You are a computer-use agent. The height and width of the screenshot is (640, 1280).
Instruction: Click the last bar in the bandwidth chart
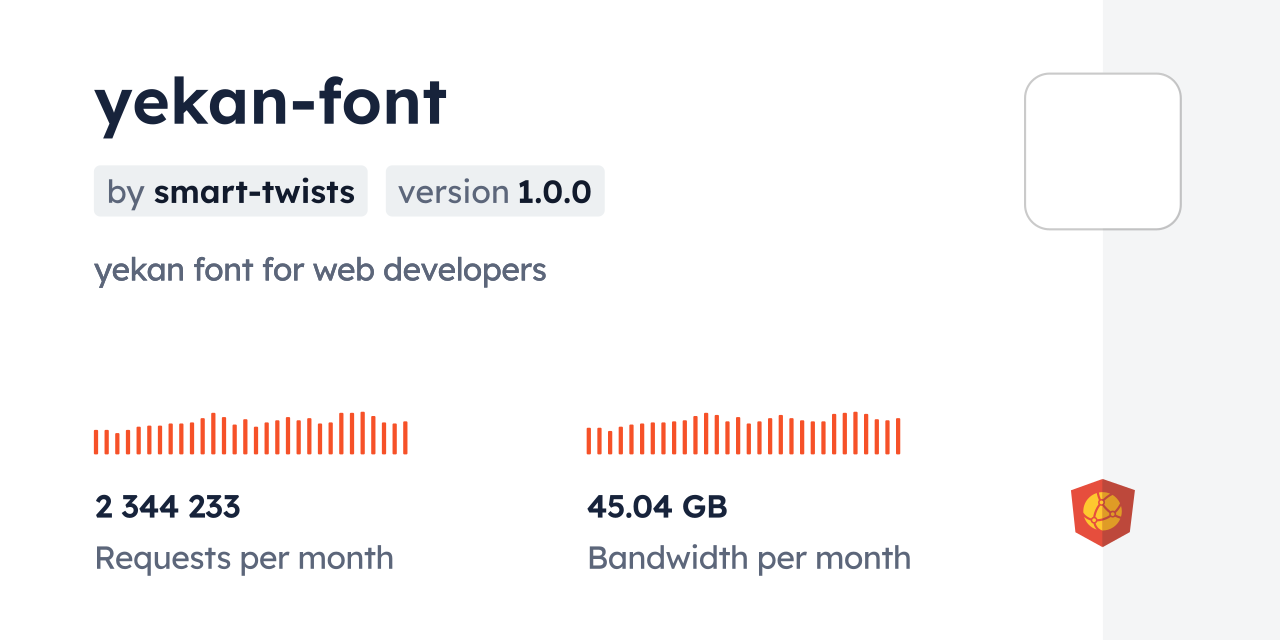pos(898,436)
